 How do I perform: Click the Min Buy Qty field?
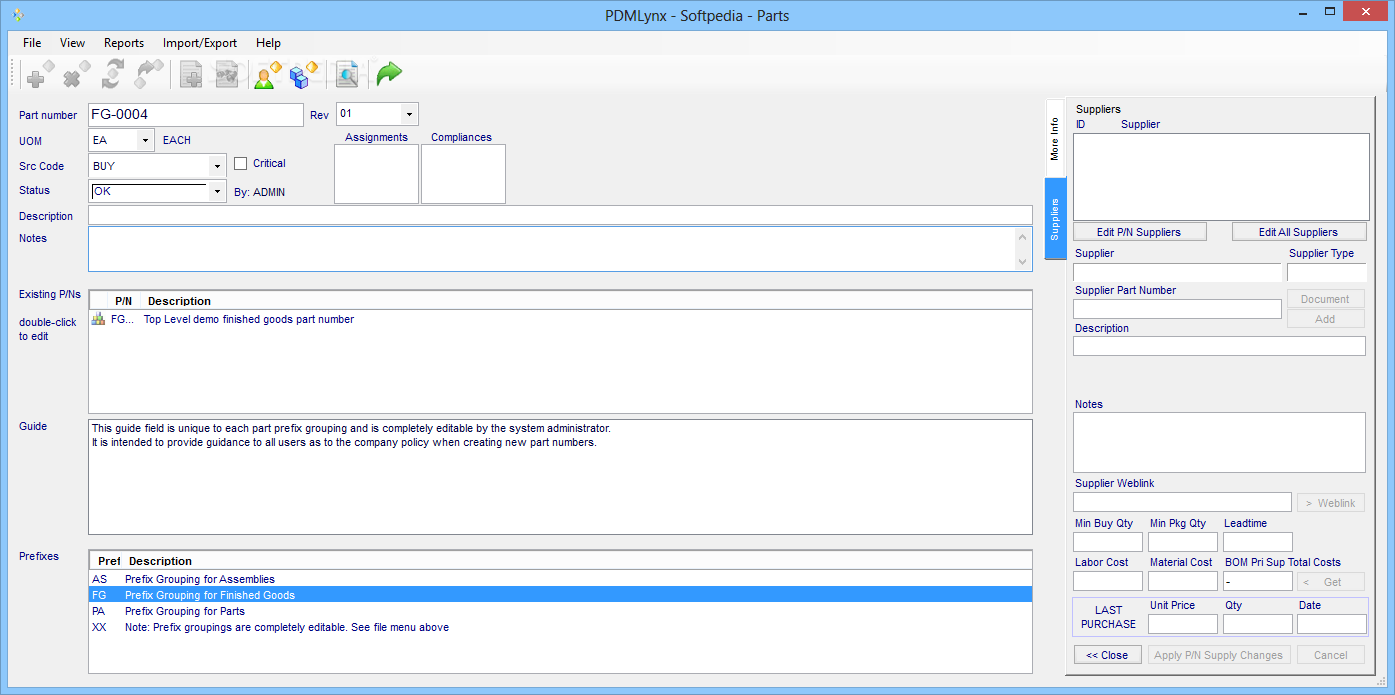point(1108,542)
